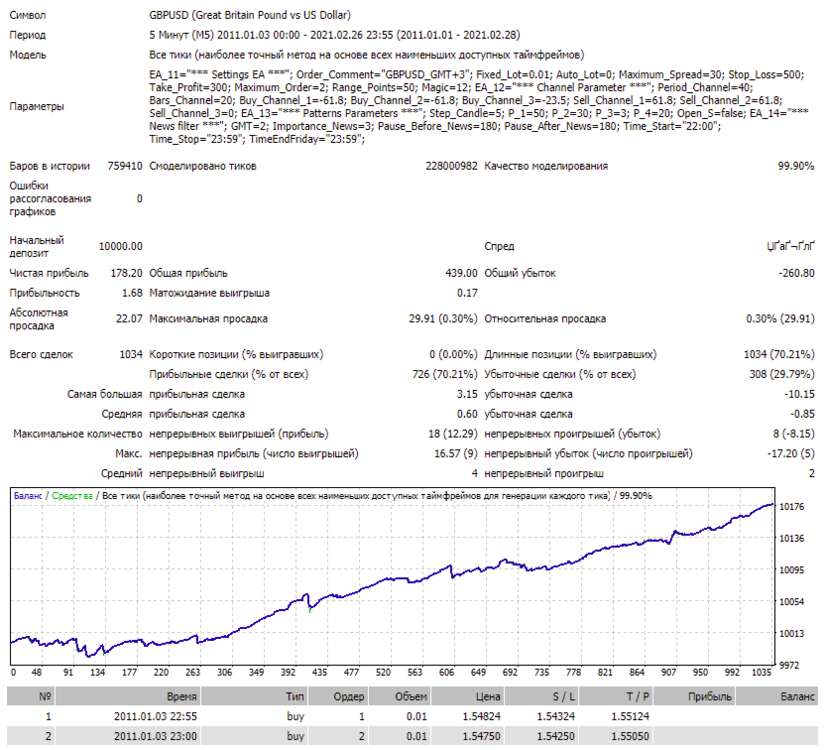
Task: Select the bars in history value 759410
Action: (x=125, y=166)
